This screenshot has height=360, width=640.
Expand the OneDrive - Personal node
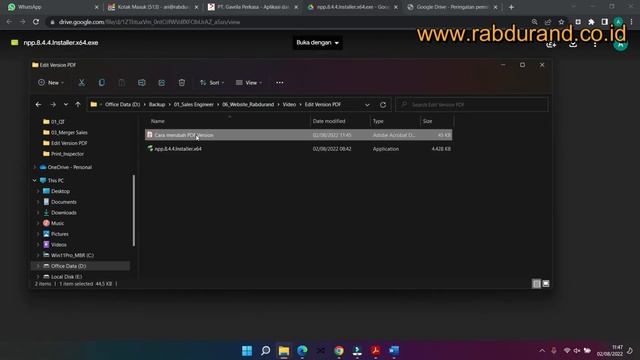tap(35, 167)
